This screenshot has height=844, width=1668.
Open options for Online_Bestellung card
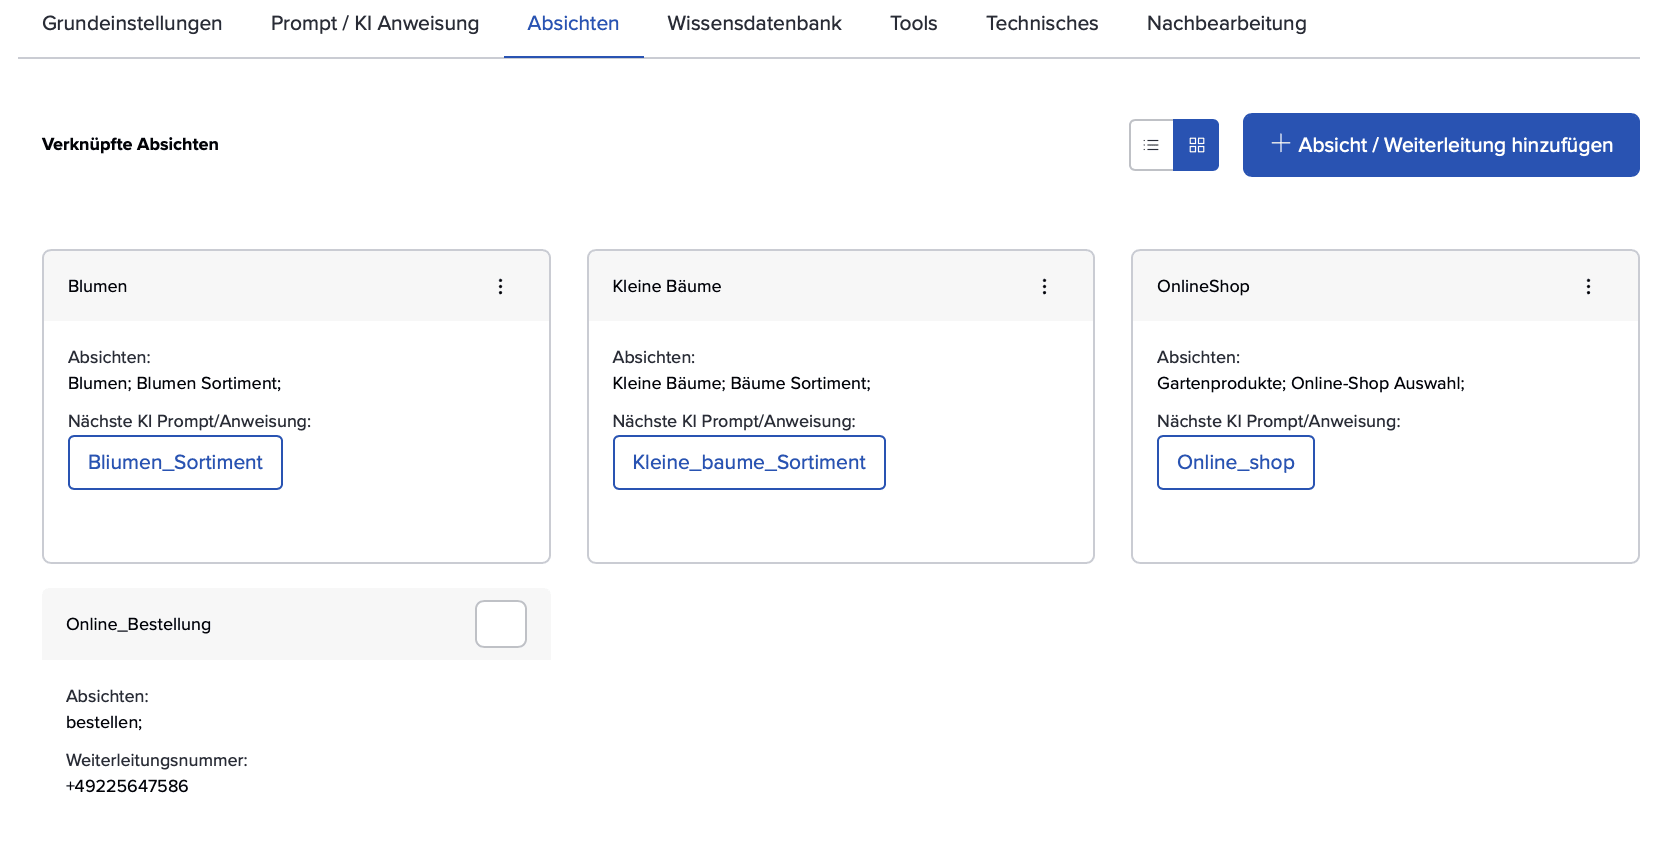(x=500, y=624)
